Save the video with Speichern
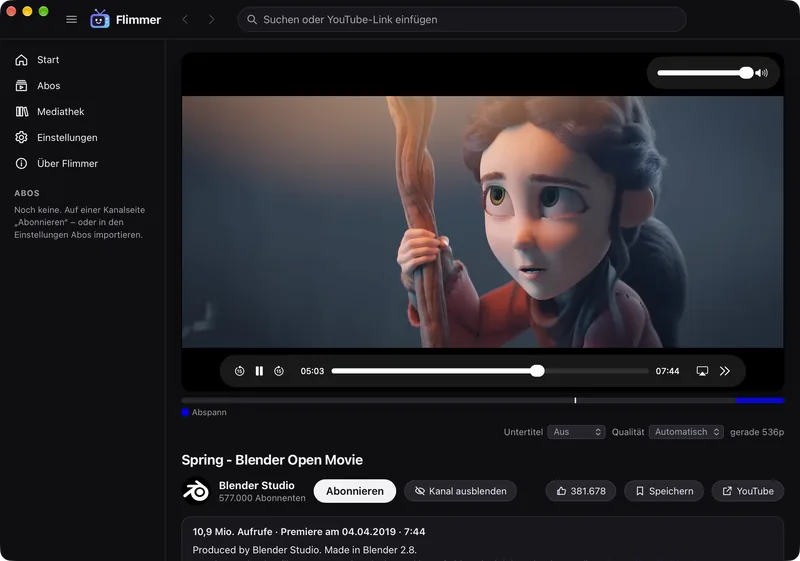 point(664,491)
